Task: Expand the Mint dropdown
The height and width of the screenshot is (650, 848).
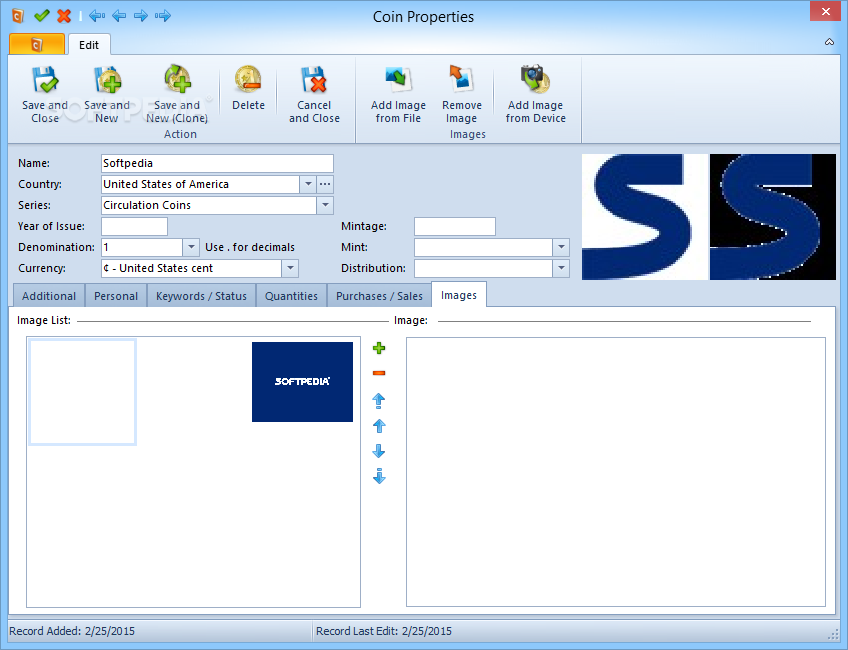Action: [561, 247]
